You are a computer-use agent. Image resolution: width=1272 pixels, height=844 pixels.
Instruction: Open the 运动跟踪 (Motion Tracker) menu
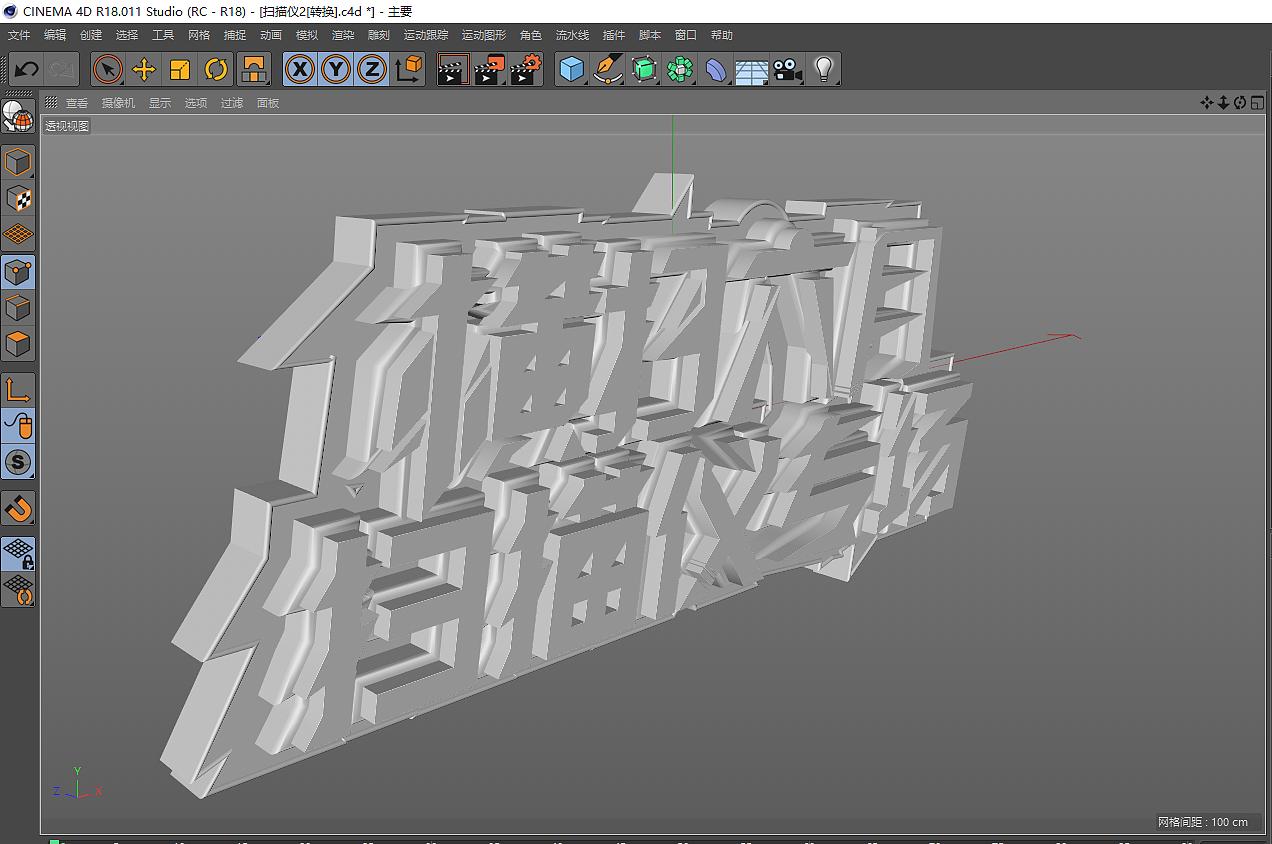tap(427, 35)
